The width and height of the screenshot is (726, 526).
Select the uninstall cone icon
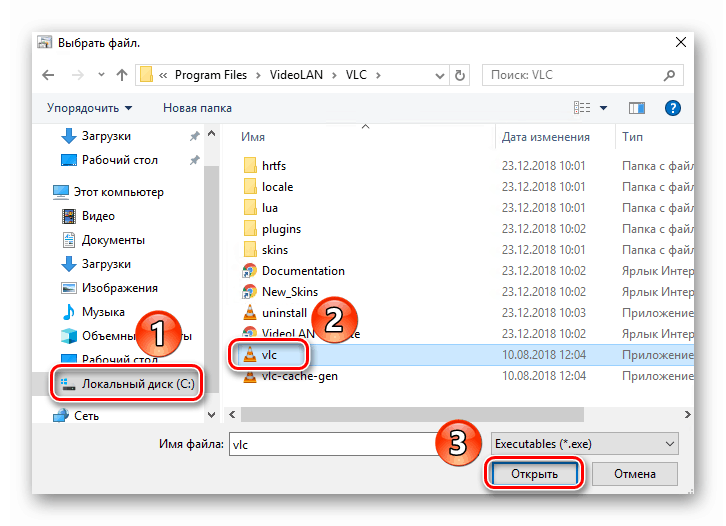point(250,313)
